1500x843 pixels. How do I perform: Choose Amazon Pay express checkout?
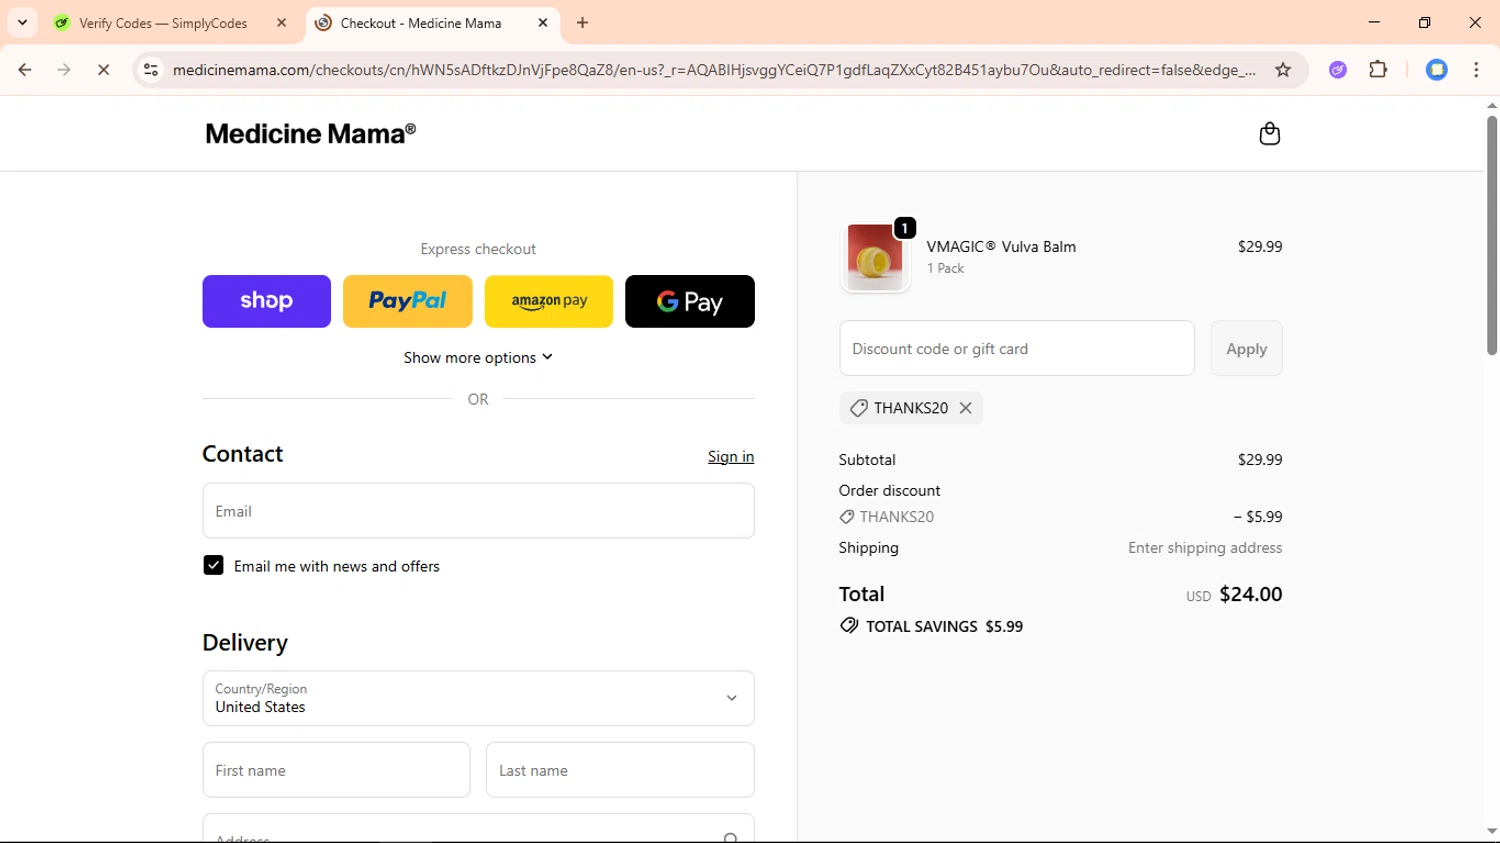549,301
